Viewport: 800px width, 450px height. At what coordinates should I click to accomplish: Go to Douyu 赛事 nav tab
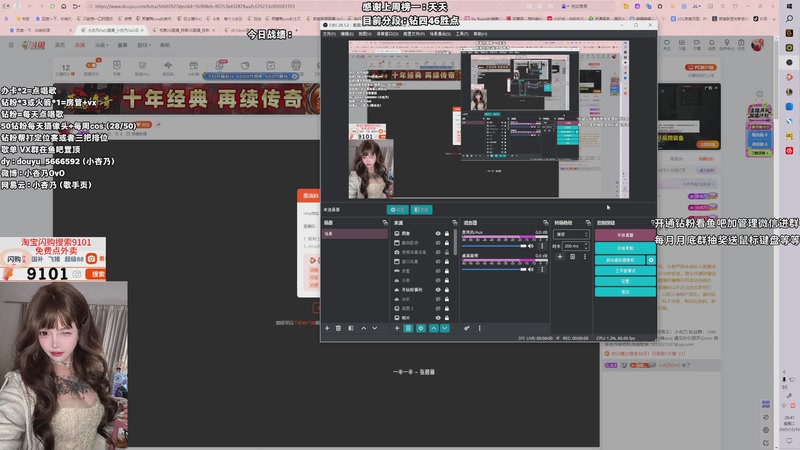point(122,45)
